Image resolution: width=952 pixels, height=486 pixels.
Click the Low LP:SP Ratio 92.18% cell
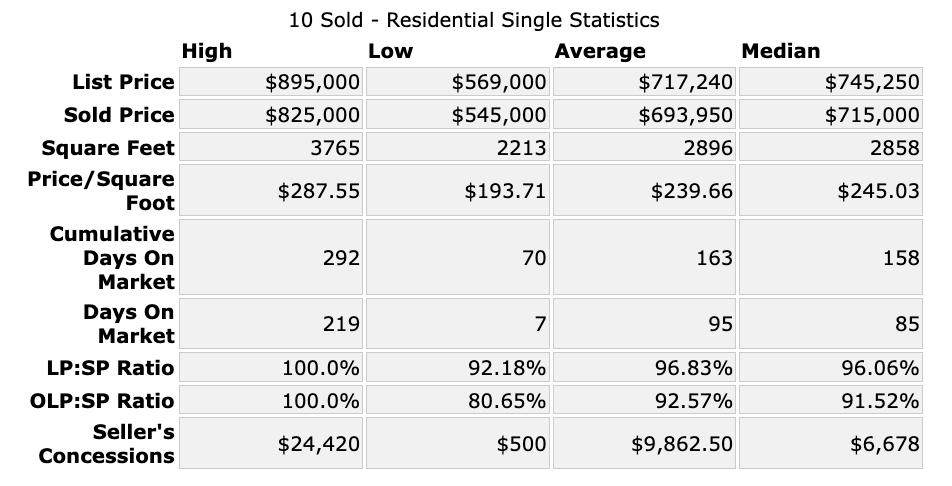coord(458,368)
